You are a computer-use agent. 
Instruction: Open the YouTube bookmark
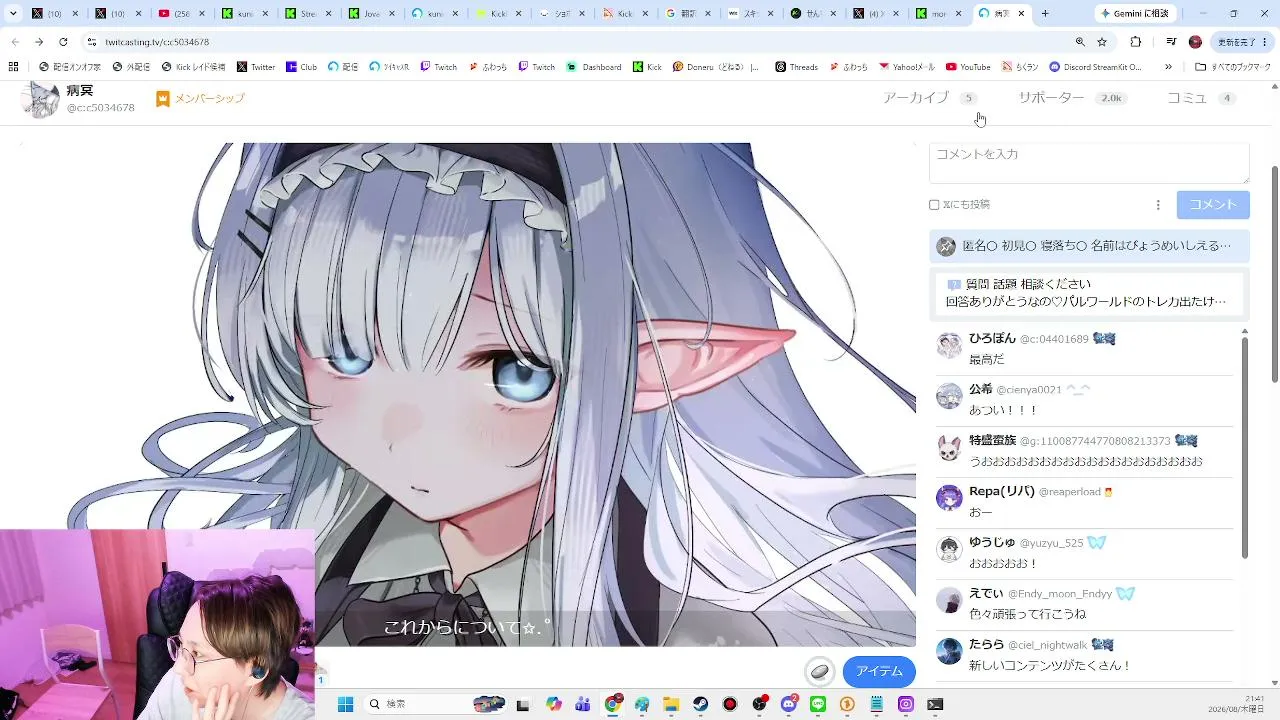click(968, 67)
